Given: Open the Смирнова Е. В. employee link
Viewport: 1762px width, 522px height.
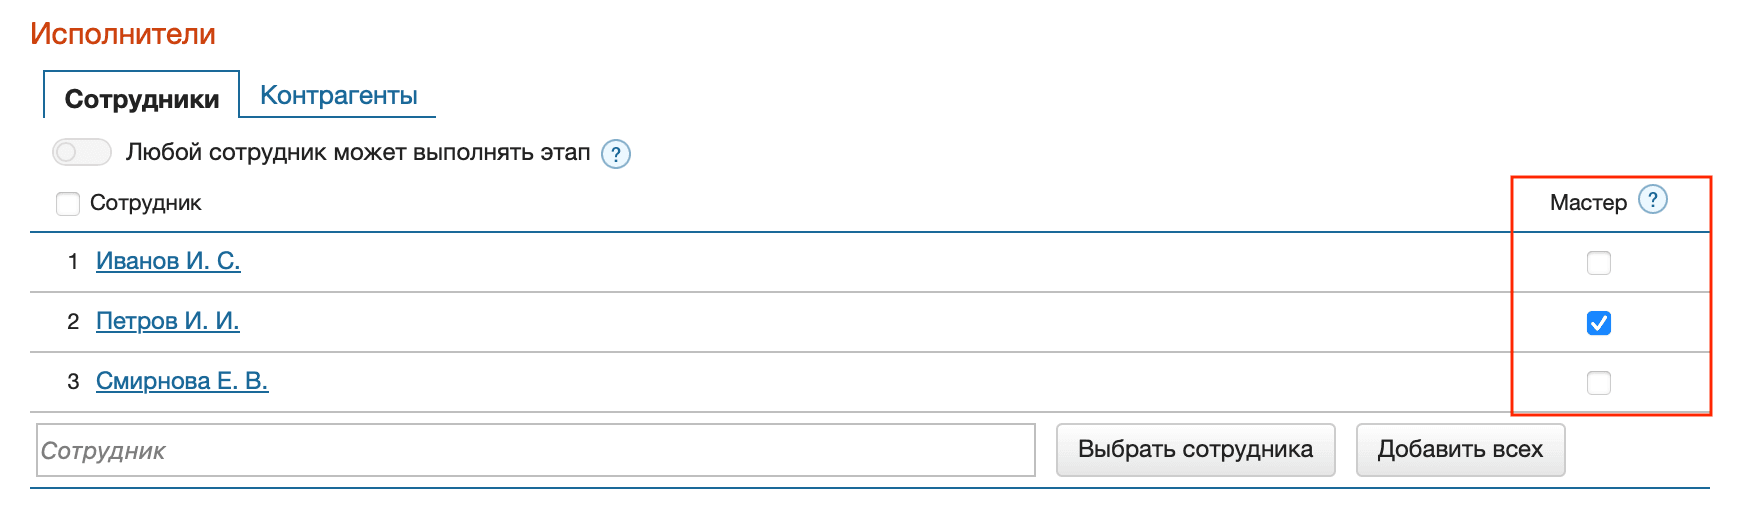Looking at the screenshot, I should click(182, 381).
